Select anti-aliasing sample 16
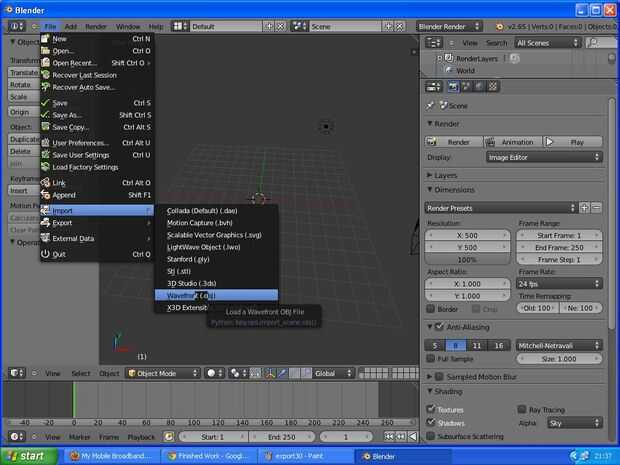This screenshot has height=465, width=620. coord(499,346)
